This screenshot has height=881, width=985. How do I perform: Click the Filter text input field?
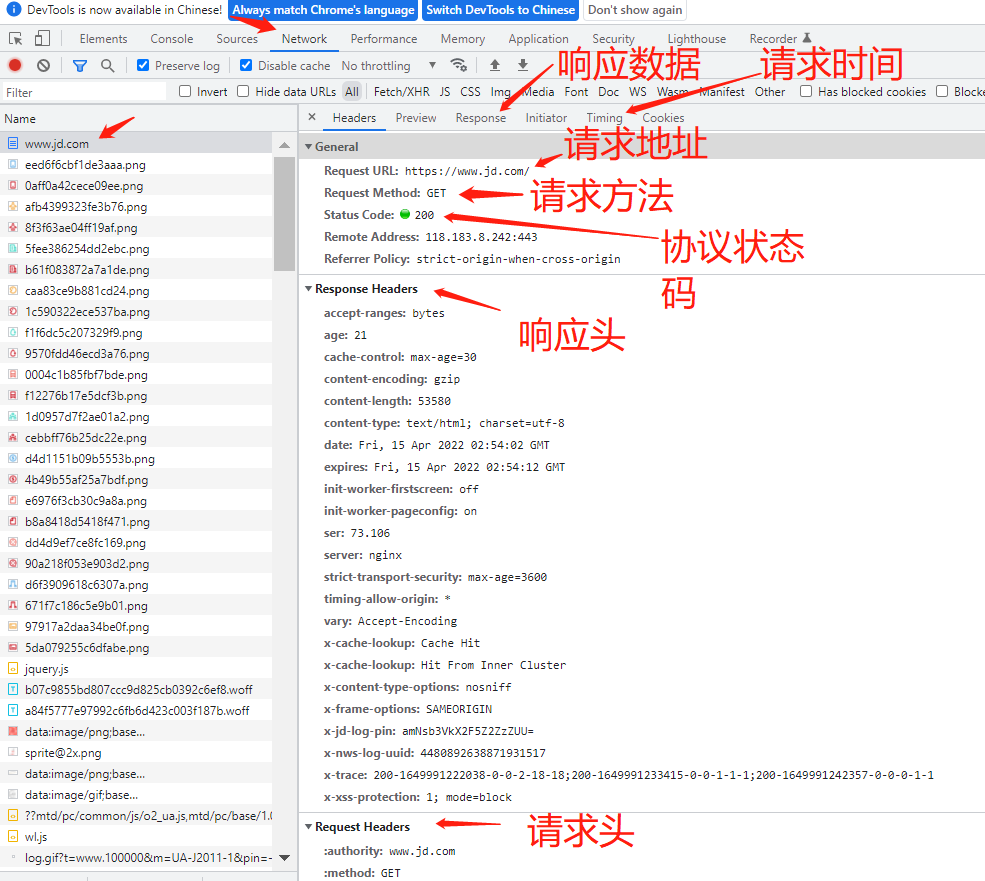[85, 92]
